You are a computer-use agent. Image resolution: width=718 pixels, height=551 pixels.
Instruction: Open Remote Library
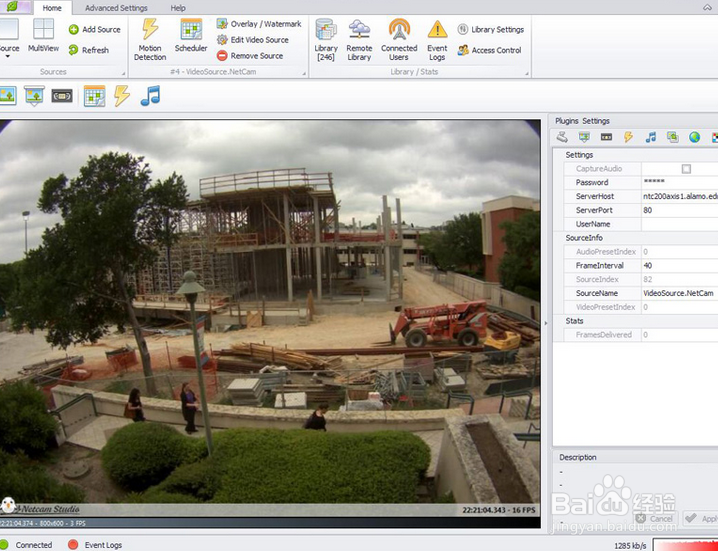359,39
